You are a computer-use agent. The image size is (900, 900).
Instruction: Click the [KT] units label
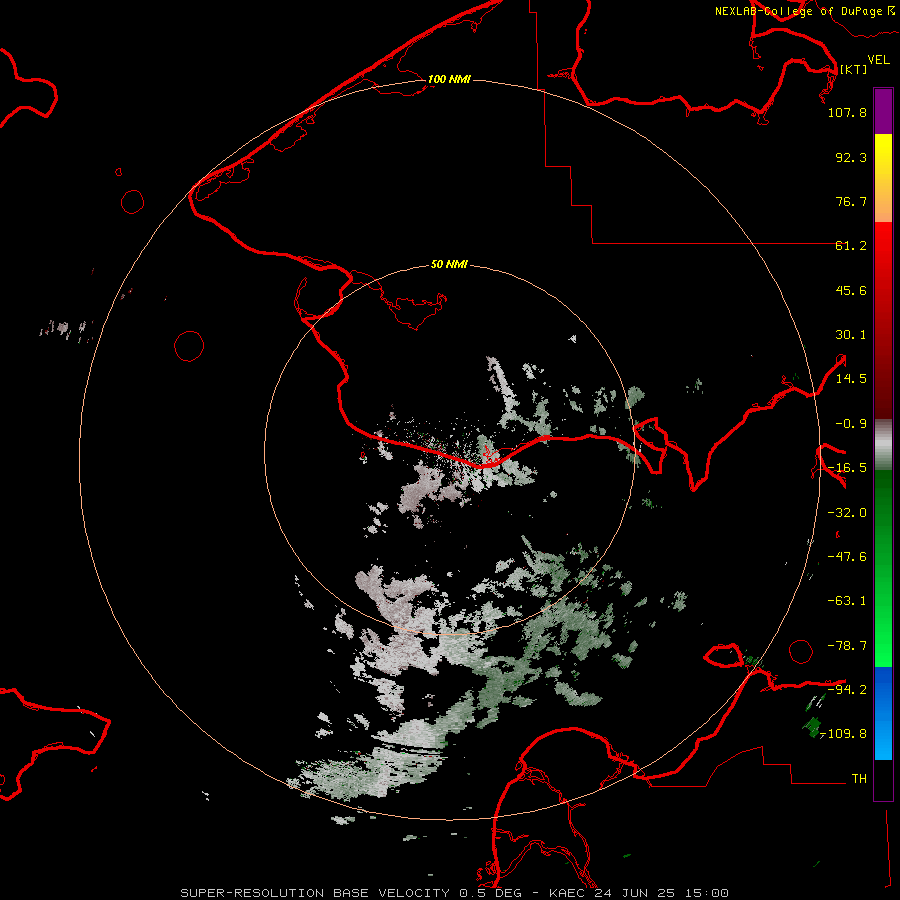pyautogui.click(x=854, y=69)
